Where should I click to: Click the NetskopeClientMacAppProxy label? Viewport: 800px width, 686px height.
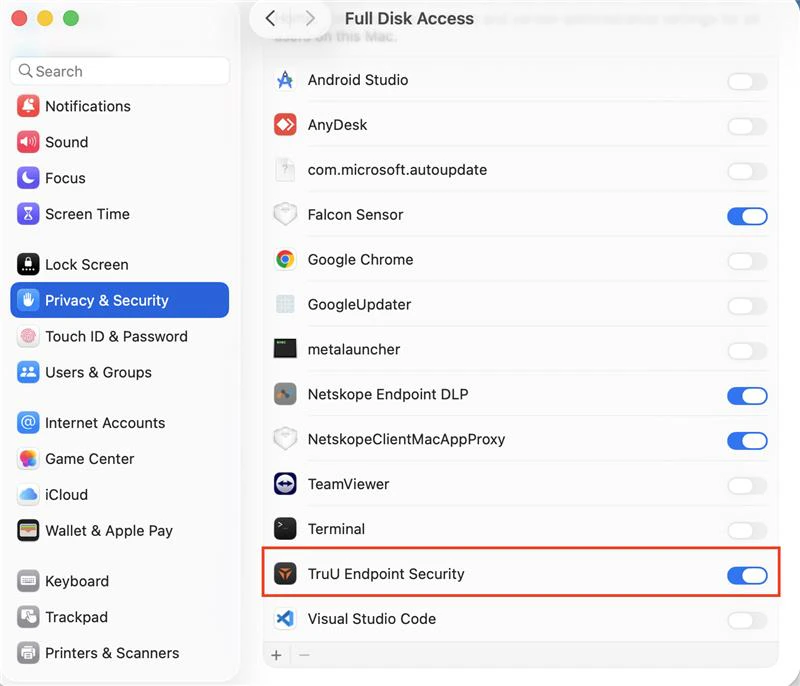(406, 439)
